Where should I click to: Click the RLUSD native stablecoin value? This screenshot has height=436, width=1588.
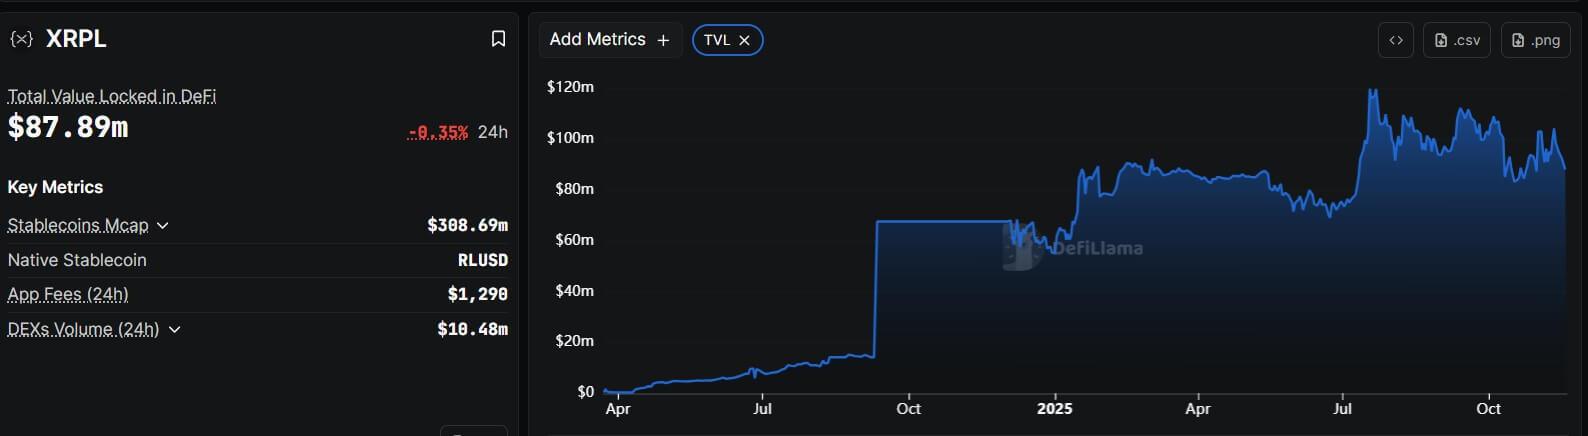pos(482,260)
